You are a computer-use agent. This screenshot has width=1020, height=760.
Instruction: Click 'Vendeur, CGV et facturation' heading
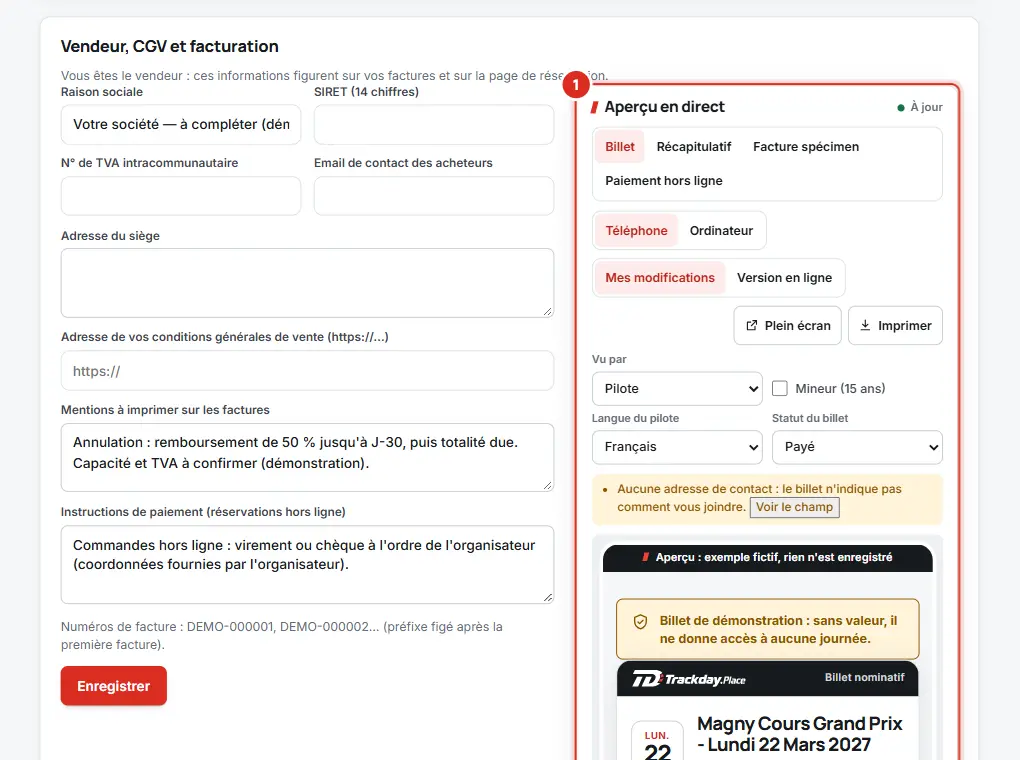[170, 46]
